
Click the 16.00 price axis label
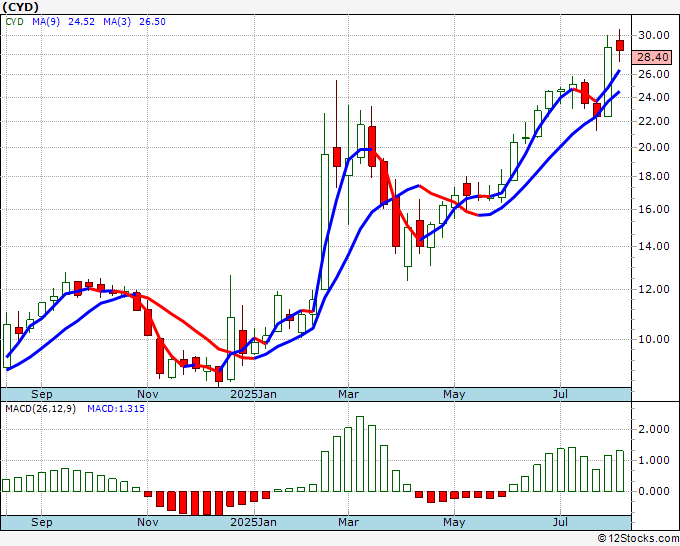pos(654,209)
